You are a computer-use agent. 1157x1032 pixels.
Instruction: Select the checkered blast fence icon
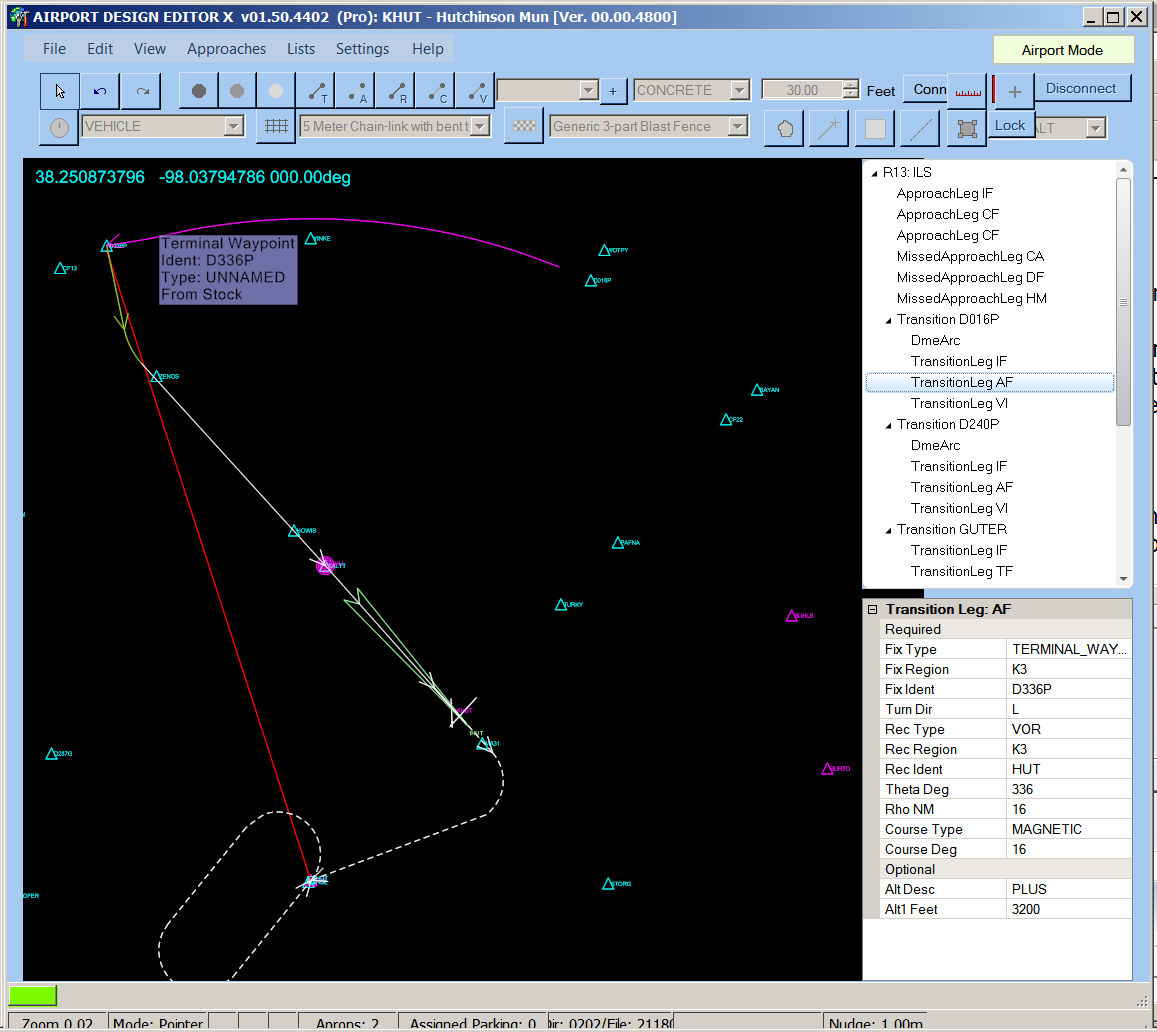click(x=524, y=127)
